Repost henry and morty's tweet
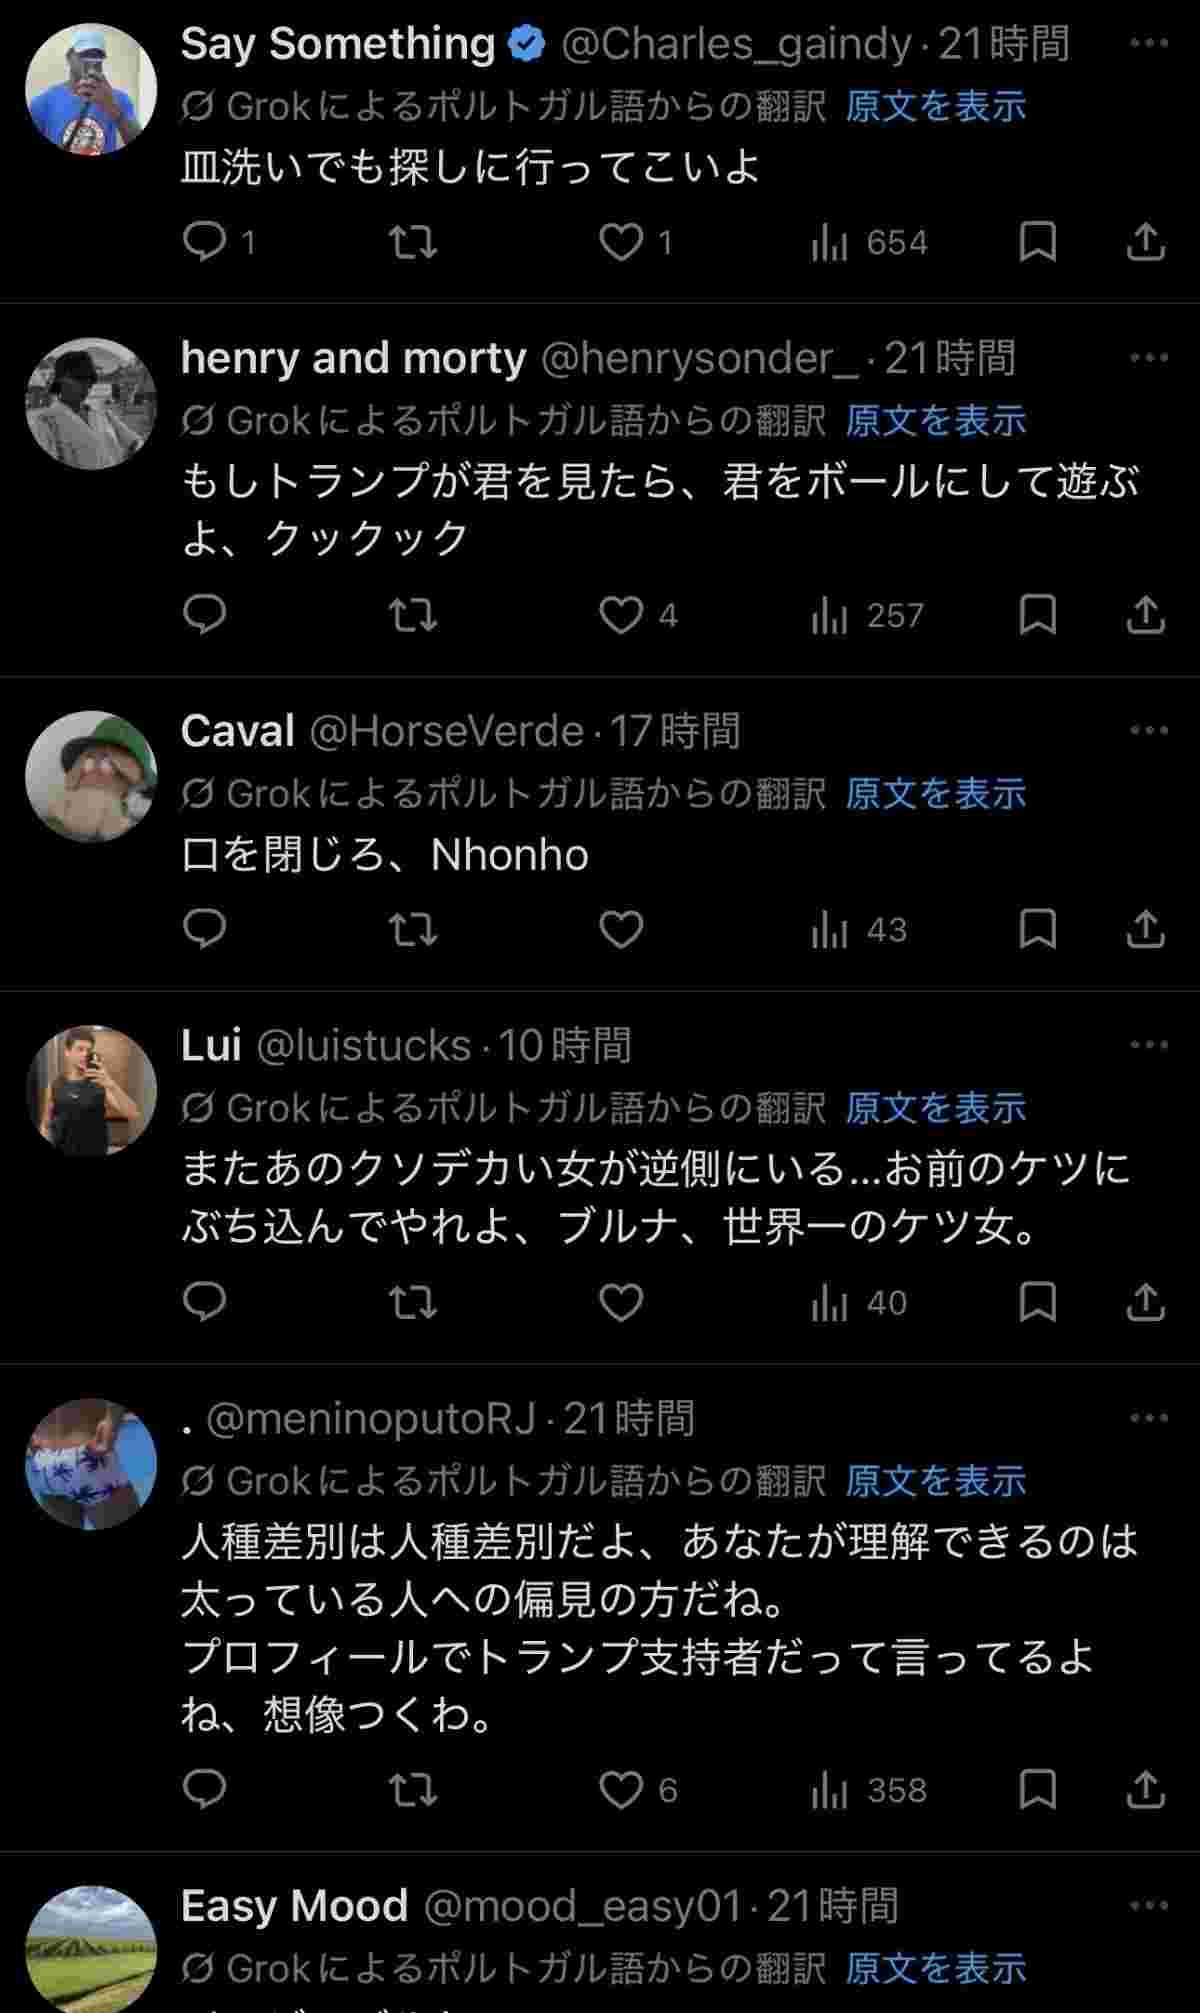Image resolution: width=1200 pixels, height=2013 pixels. point(412,615)
